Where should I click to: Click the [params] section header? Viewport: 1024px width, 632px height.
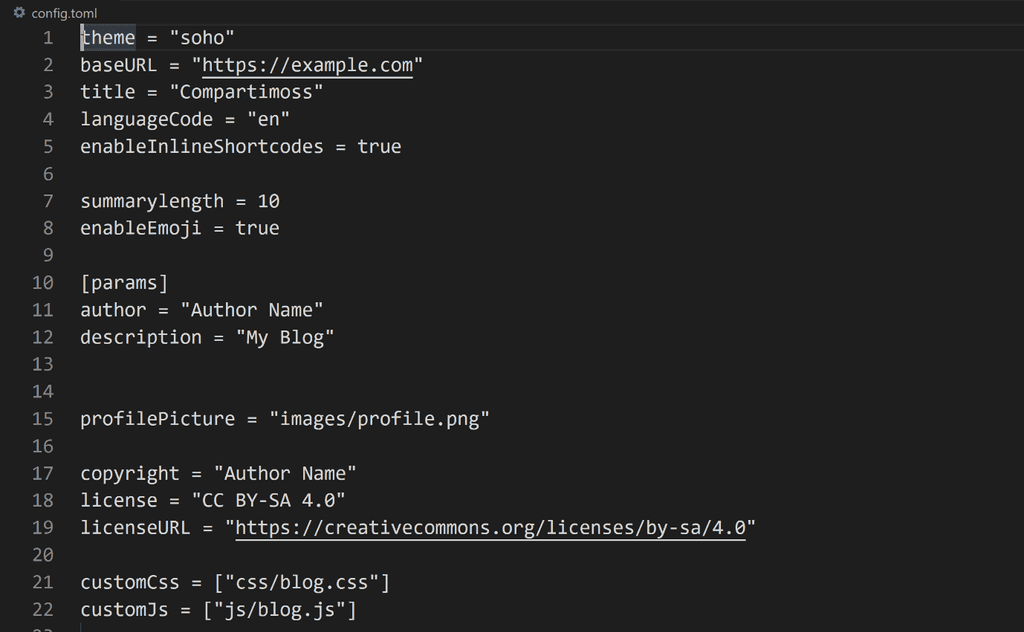click(124, 283)
